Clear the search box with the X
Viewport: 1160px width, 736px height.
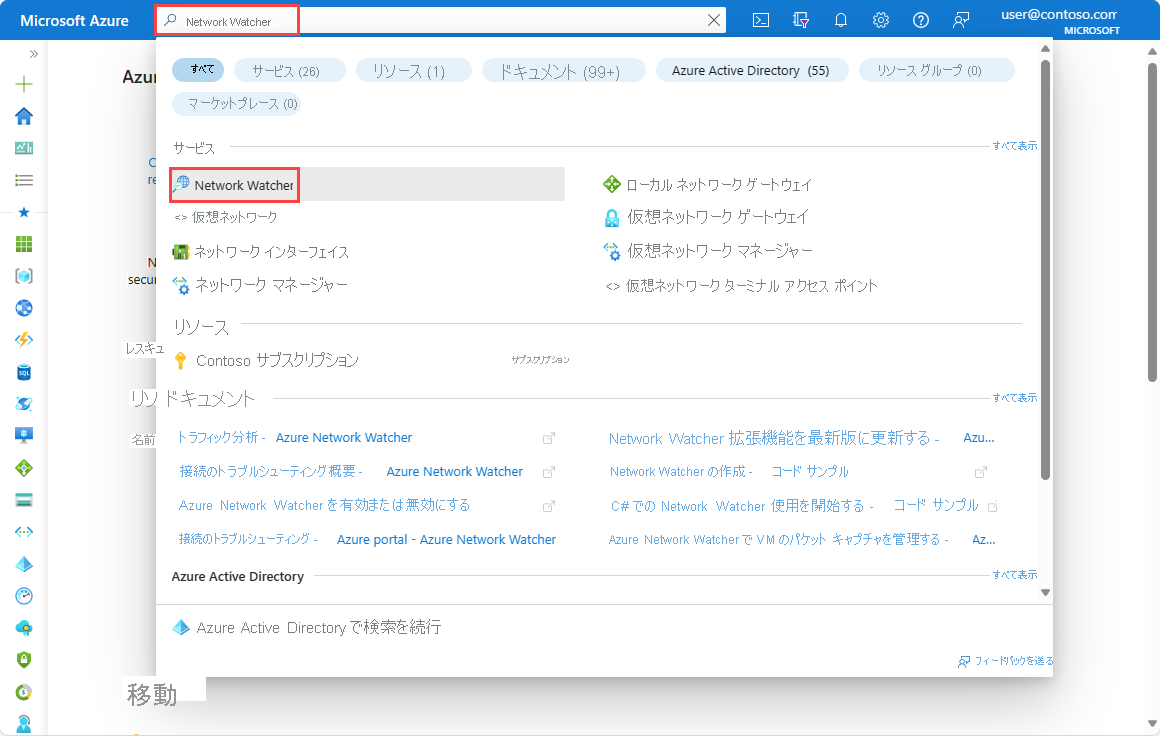click(x=713, y=21)
